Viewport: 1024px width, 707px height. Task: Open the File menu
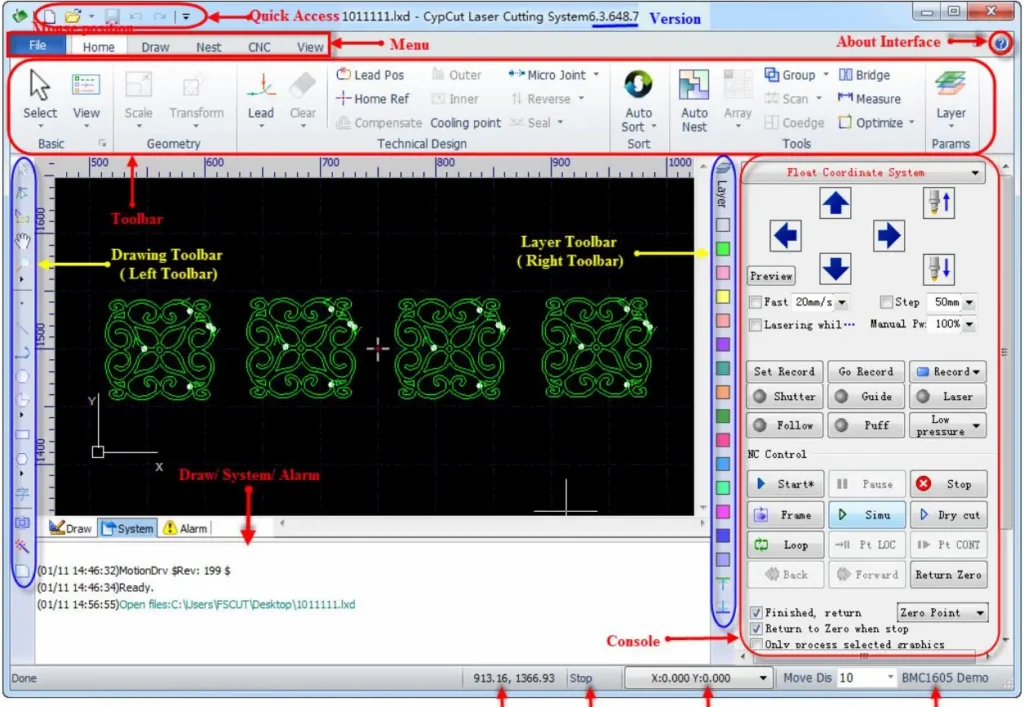pyautogui.click(x=36, y=45)
